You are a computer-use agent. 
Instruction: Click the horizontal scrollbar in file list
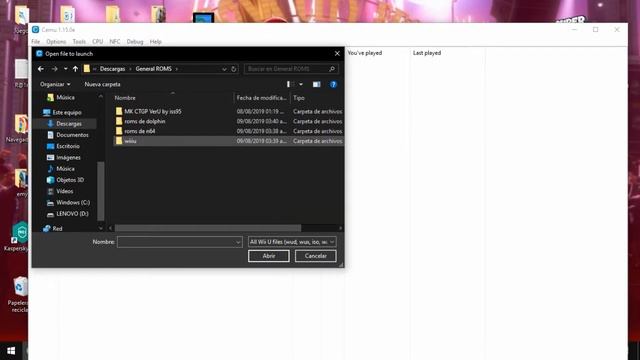point(208,228)
